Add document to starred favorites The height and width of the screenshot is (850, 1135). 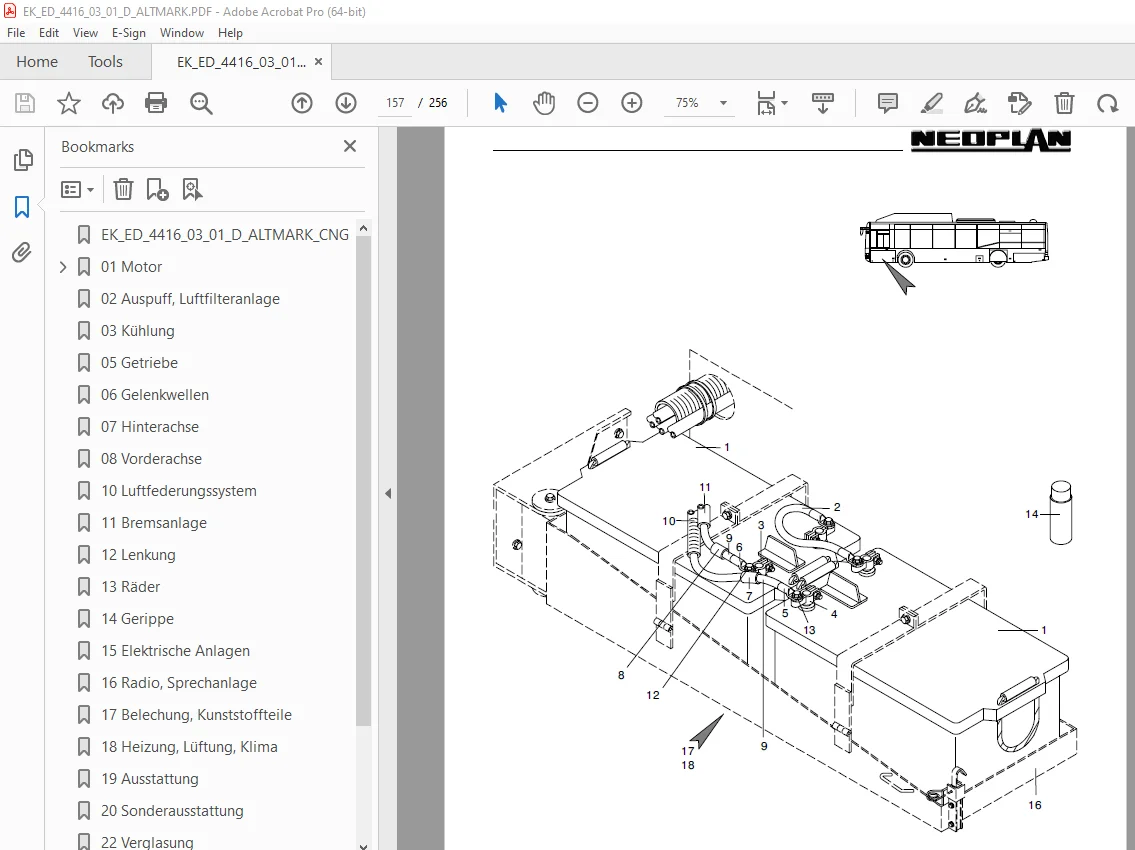tap(69, 103)
